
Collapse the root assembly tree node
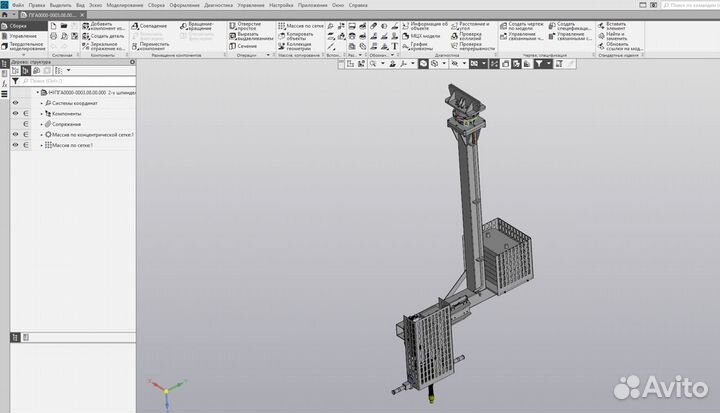coord(38,93)
